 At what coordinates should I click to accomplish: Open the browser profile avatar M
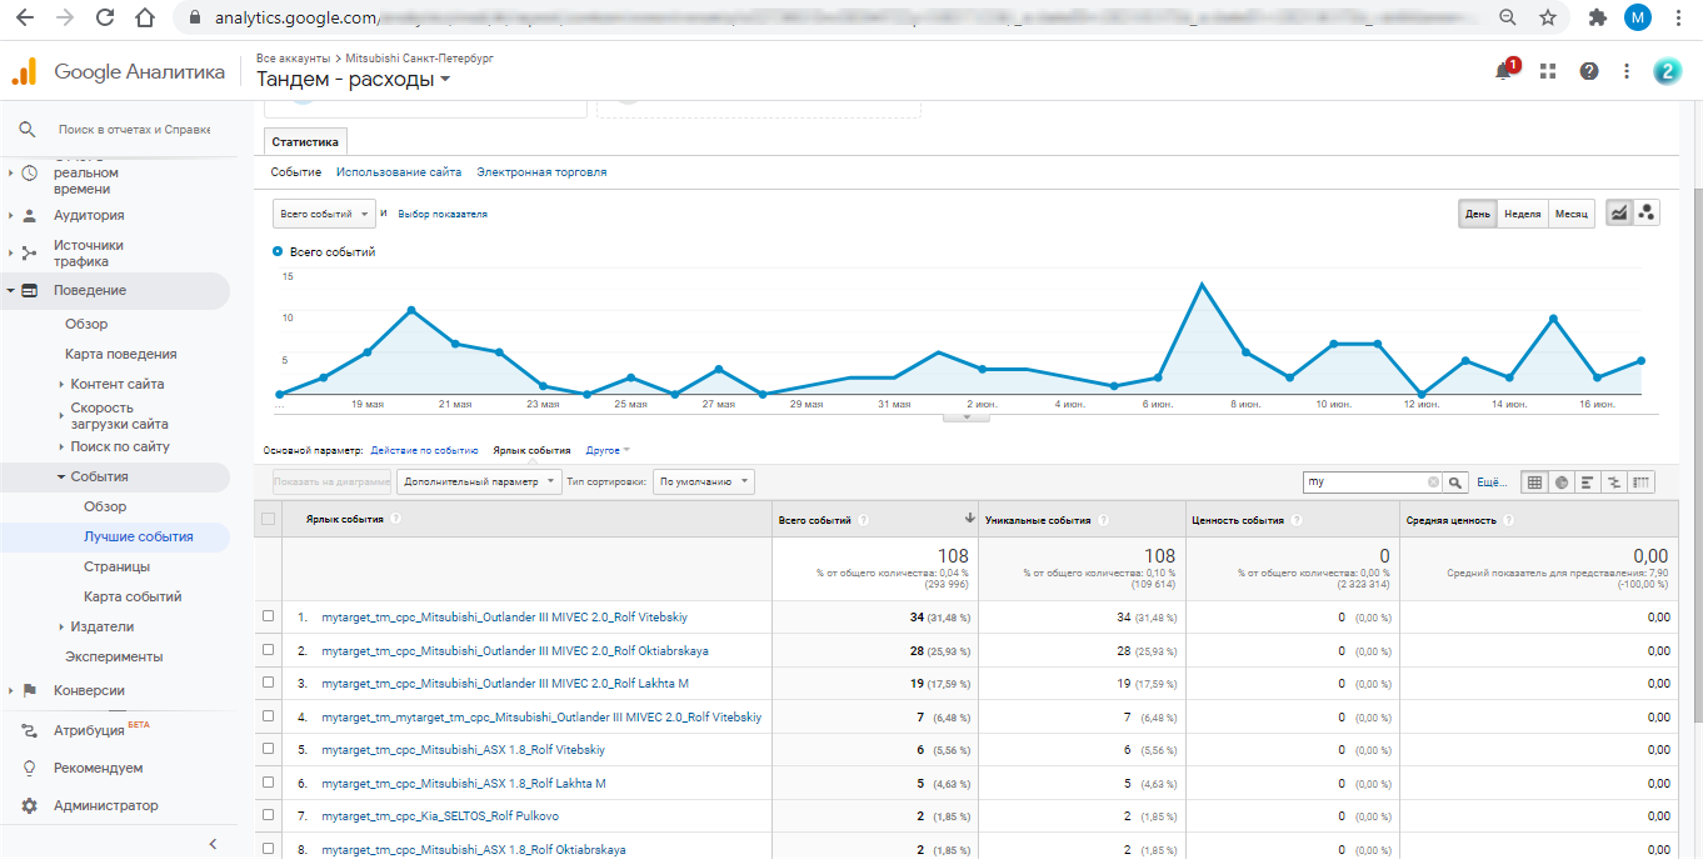1638,17
